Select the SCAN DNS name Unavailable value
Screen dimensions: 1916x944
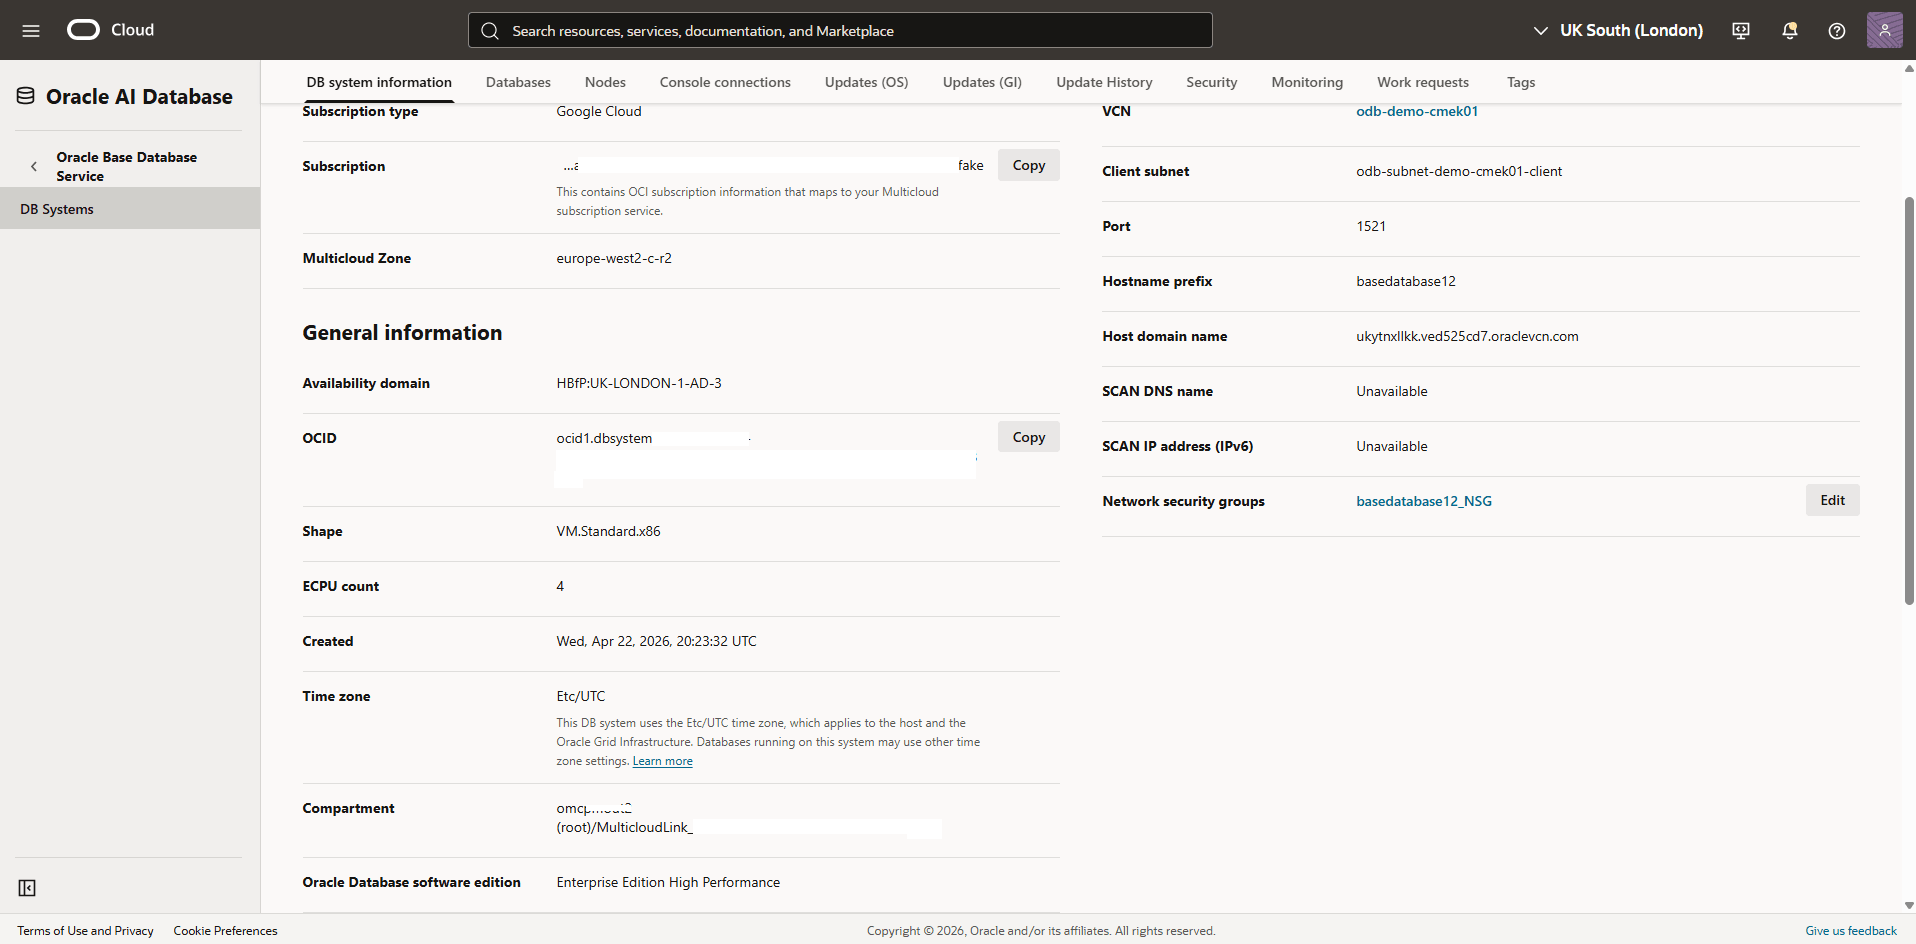tap(1392, 391)
